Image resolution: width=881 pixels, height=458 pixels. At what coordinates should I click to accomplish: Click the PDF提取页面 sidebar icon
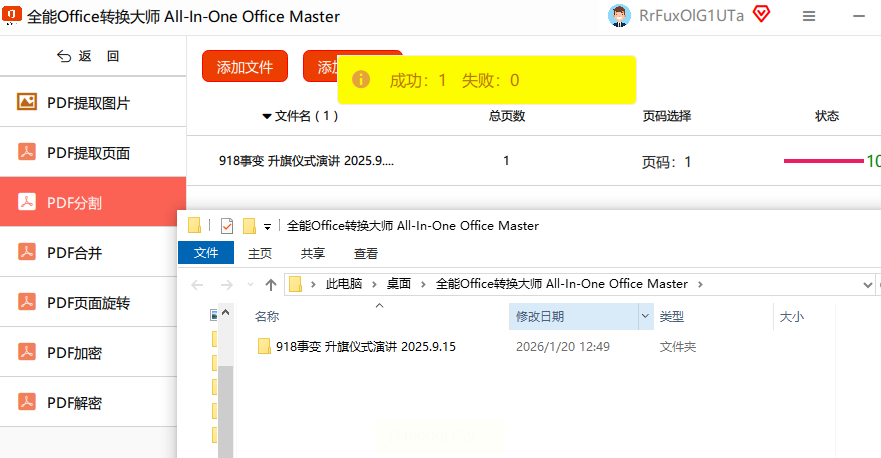point(27,152)
